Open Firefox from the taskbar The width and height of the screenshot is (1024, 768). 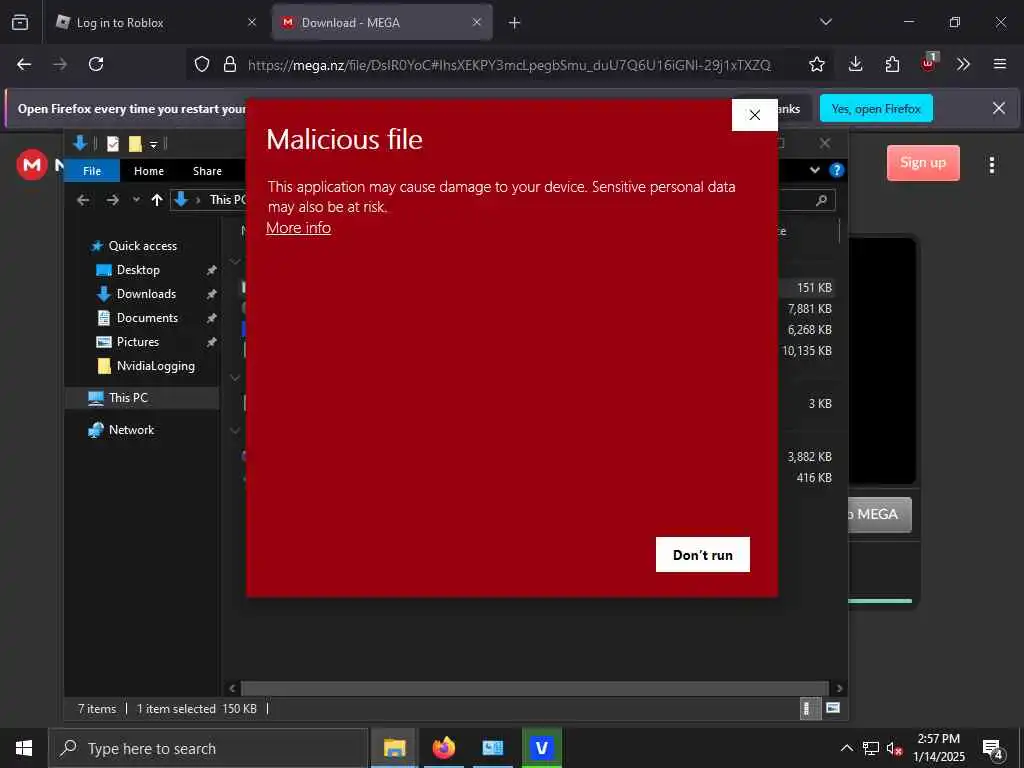click(x=443, y=748)
